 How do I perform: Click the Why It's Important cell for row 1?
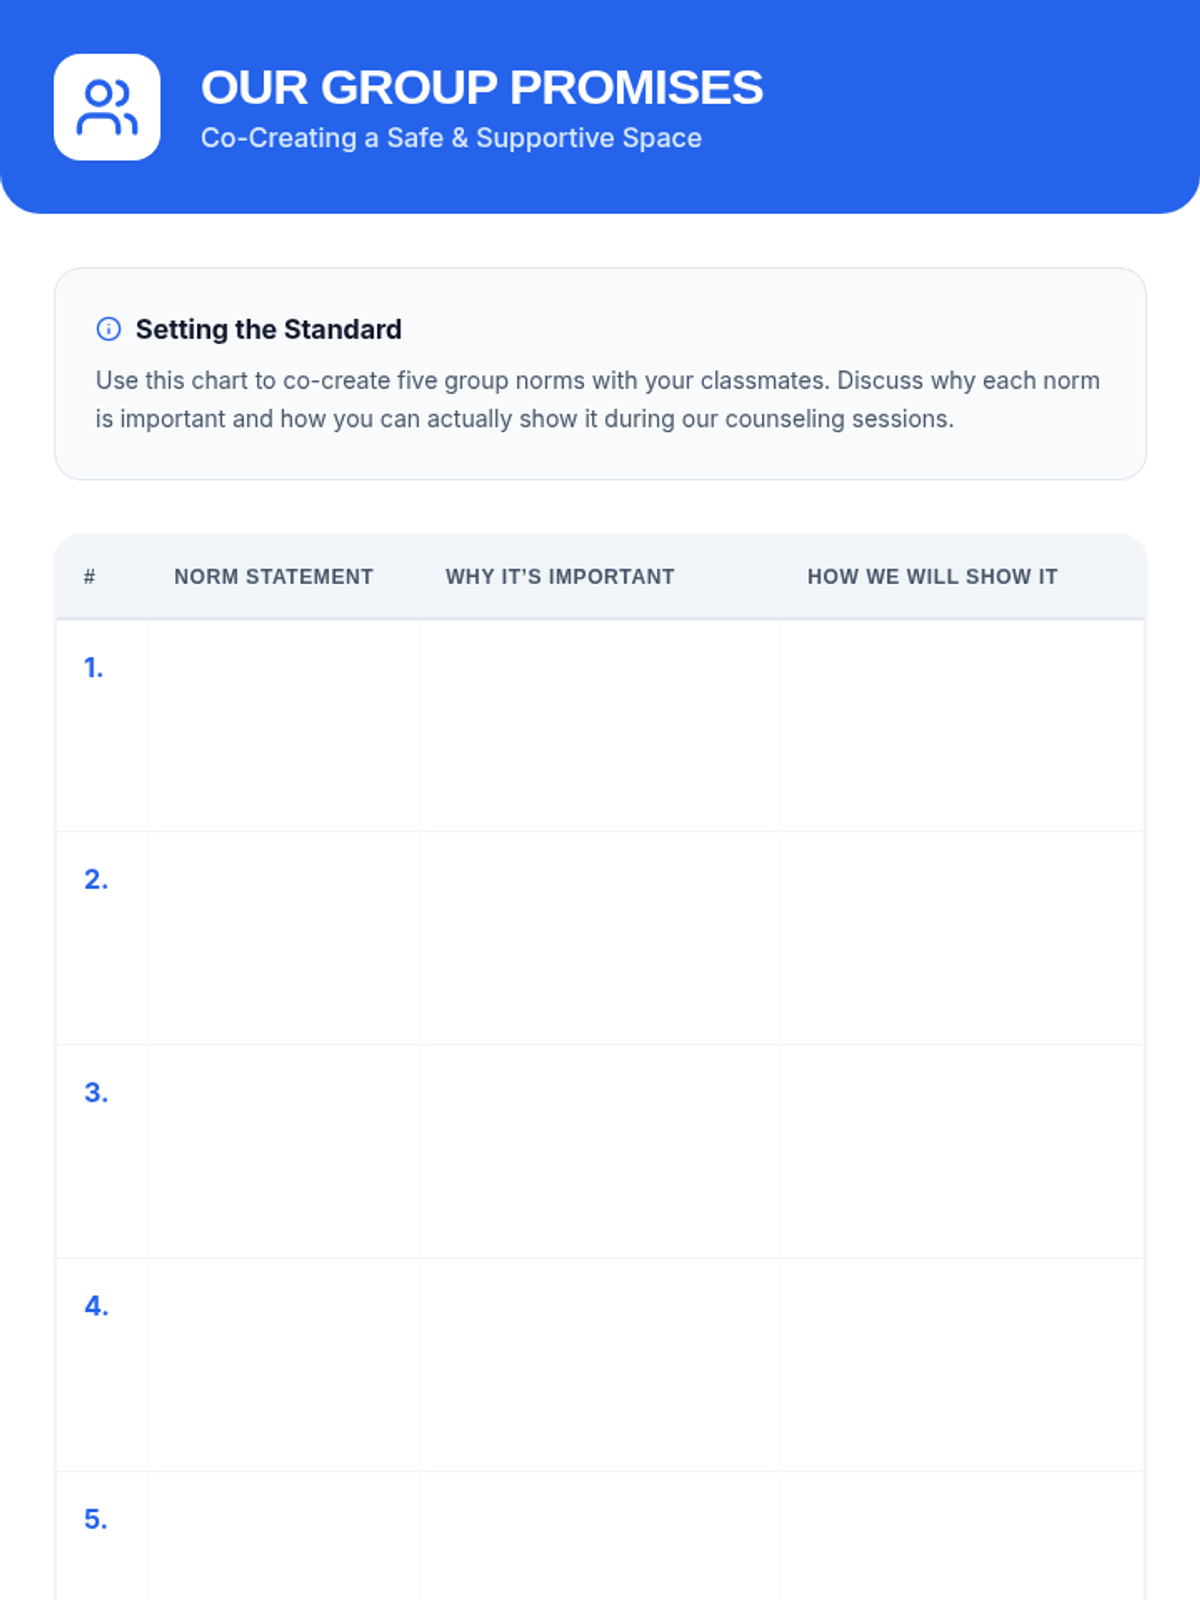coord(600,725)
